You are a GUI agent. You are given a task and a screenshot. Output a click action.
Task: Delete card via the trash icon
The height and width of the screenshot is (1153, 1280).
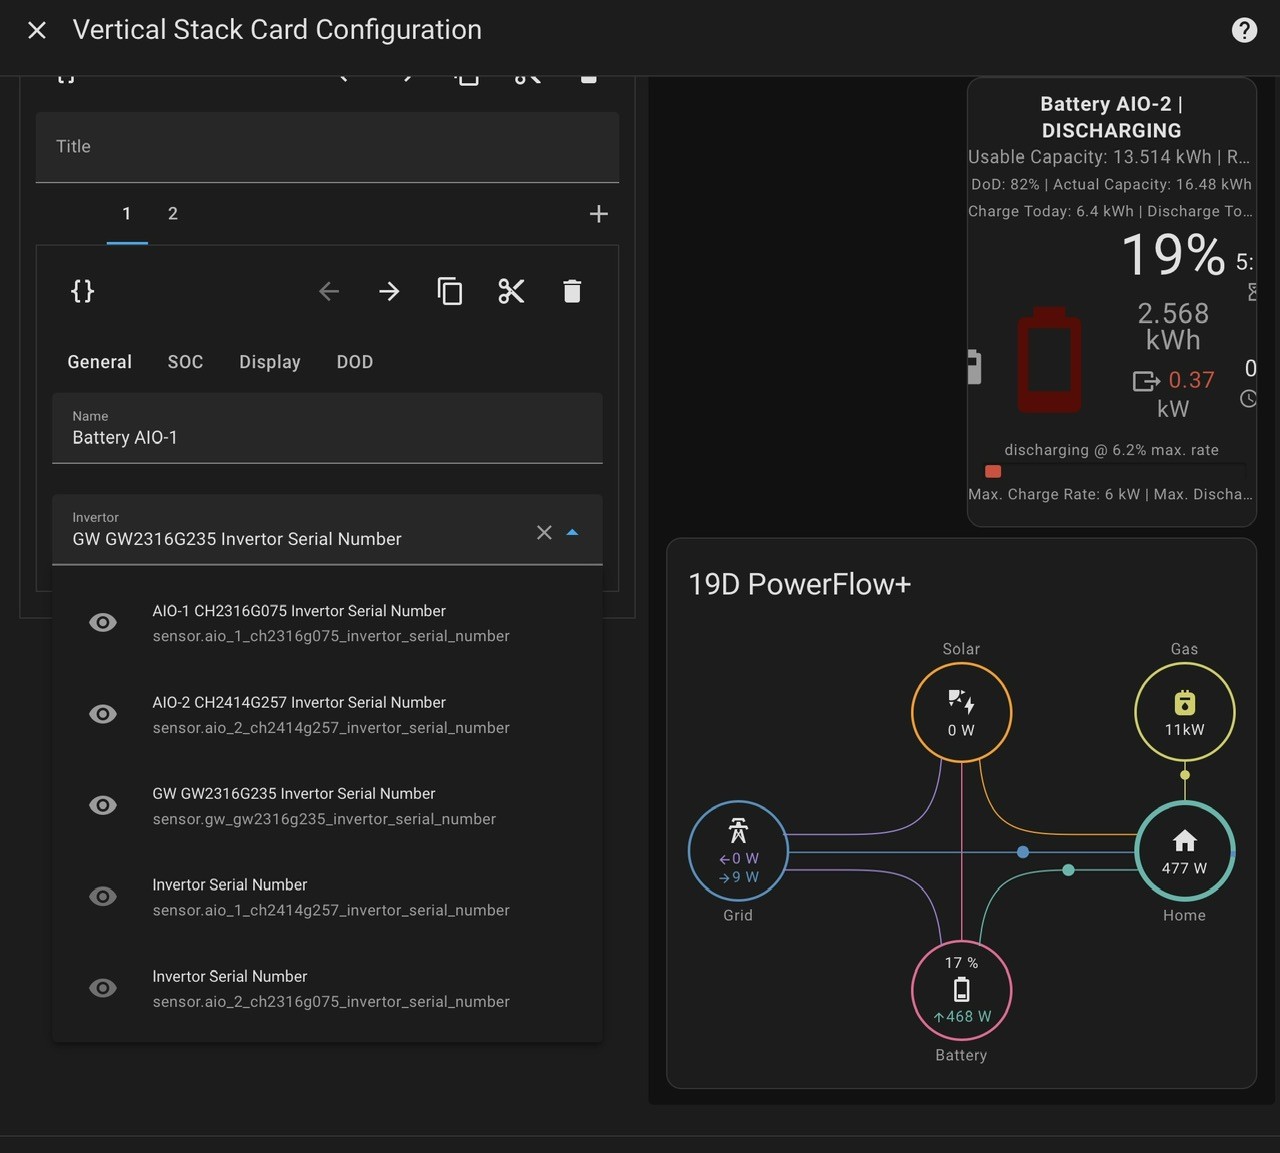pyautogui.click(x=572, y=291)
